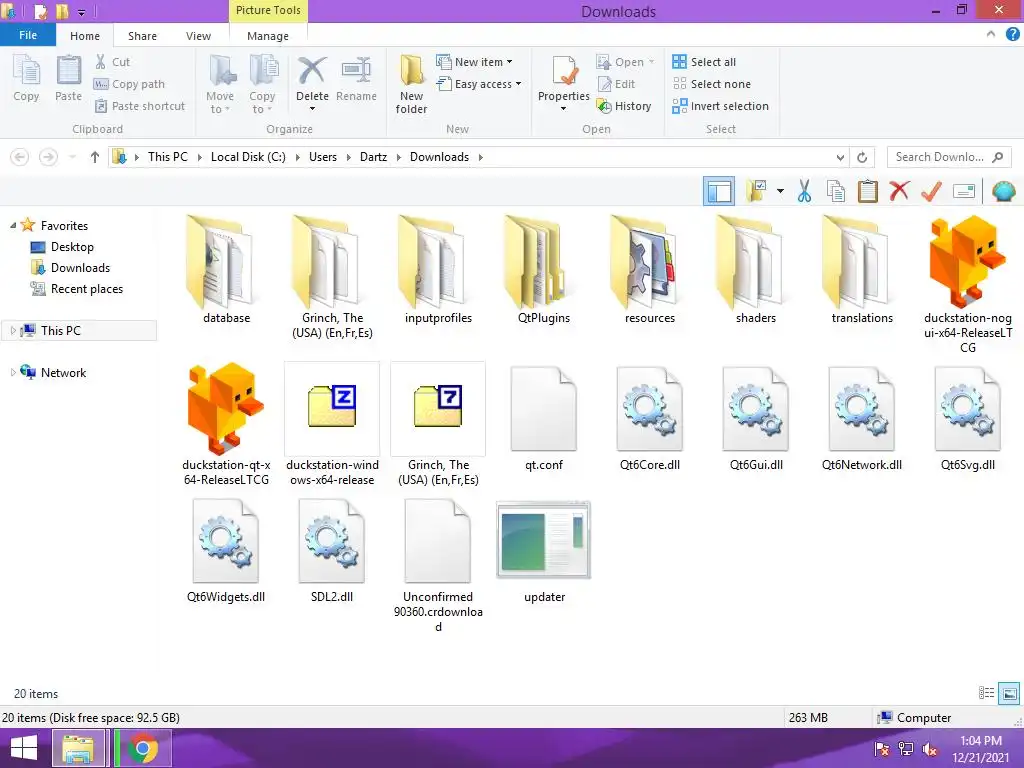Switch to the View tab
1024x768 pixels.
coord(199,36)
